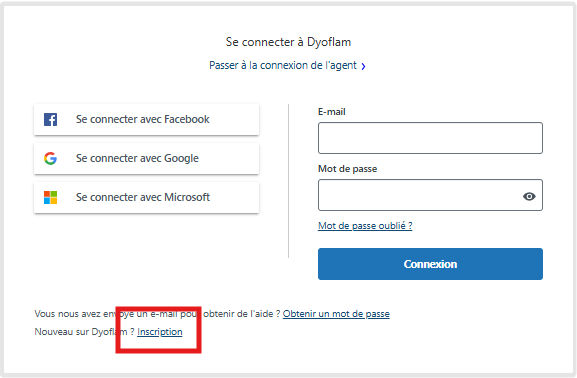The image size is (577, 378).
Task: Click the 'Se connecter à Dyoflam' heading
Action: [288, 42]
